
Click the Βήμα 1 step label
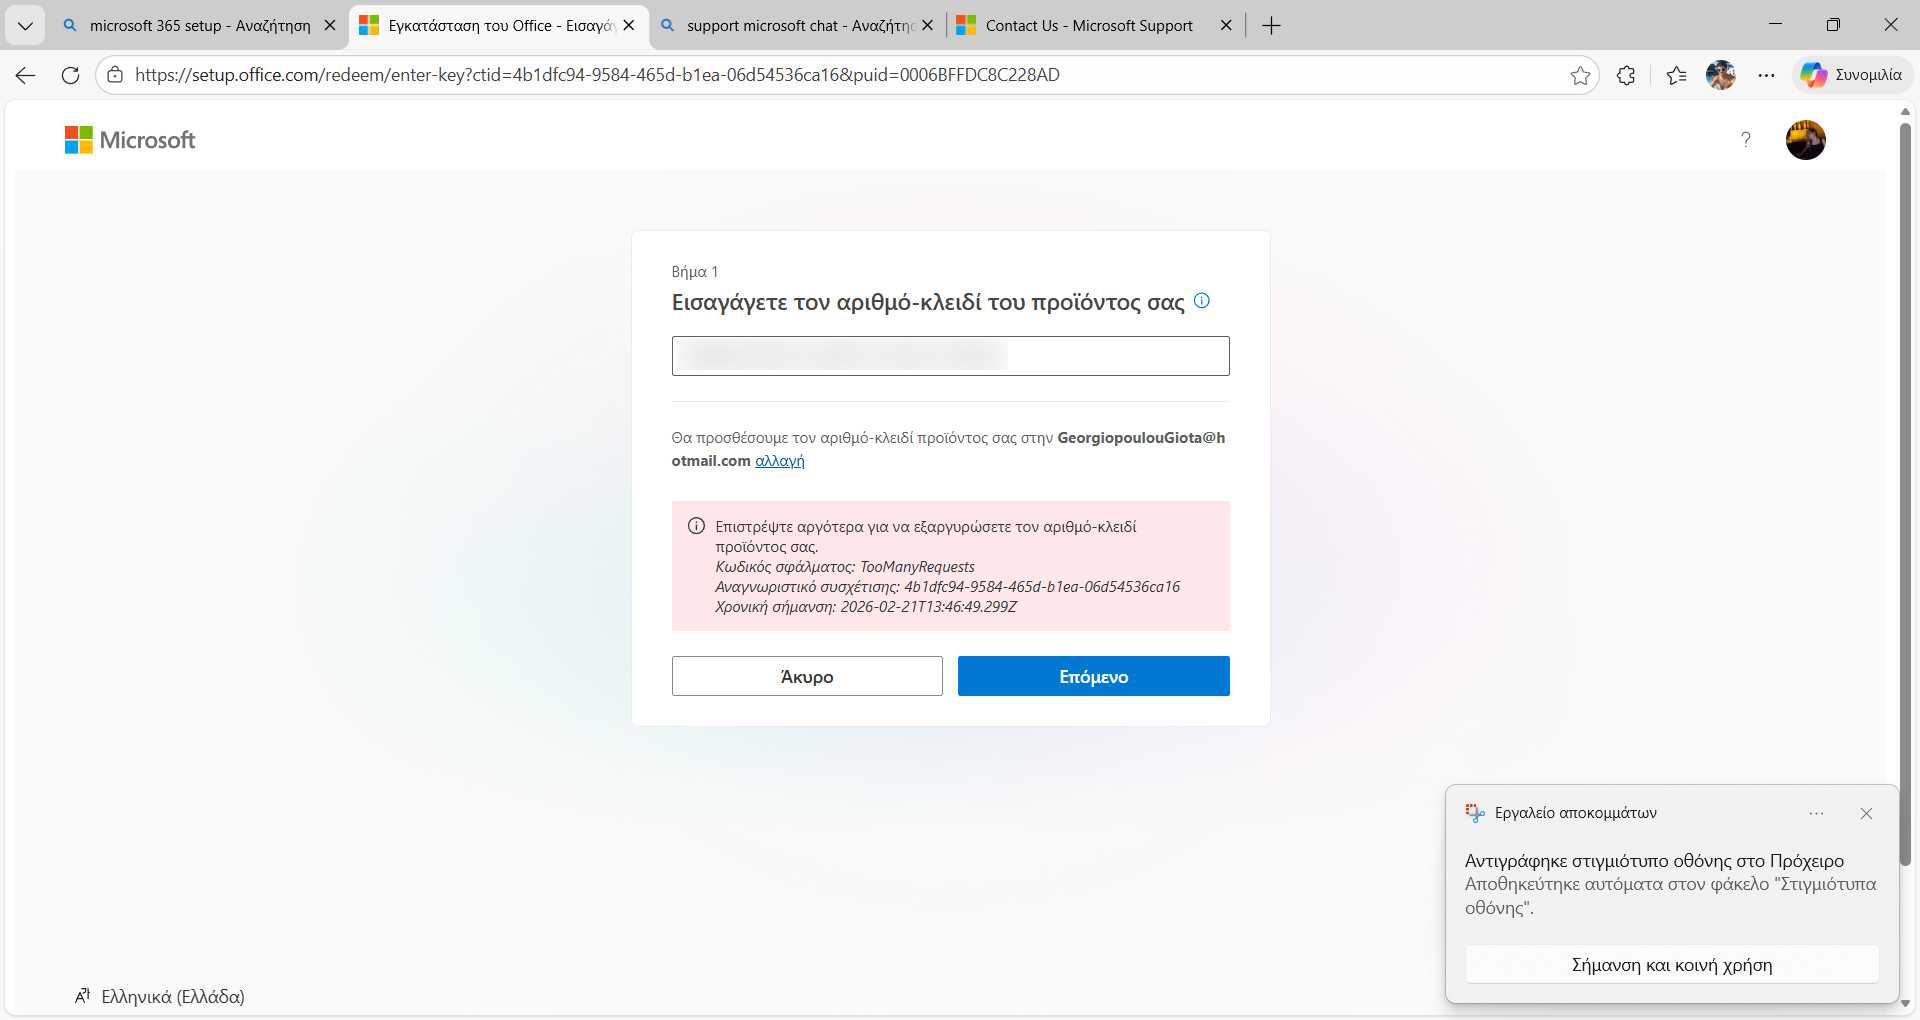(695, 272)
